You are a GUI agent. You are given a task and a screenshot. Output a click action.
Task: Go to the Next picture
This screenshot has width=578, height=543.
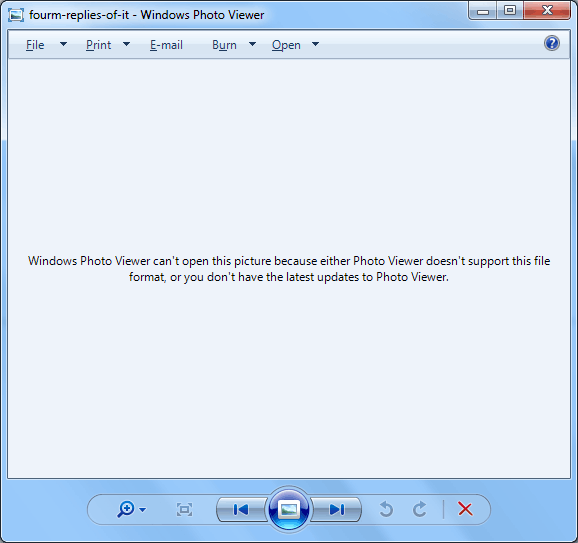coord(337,509)
